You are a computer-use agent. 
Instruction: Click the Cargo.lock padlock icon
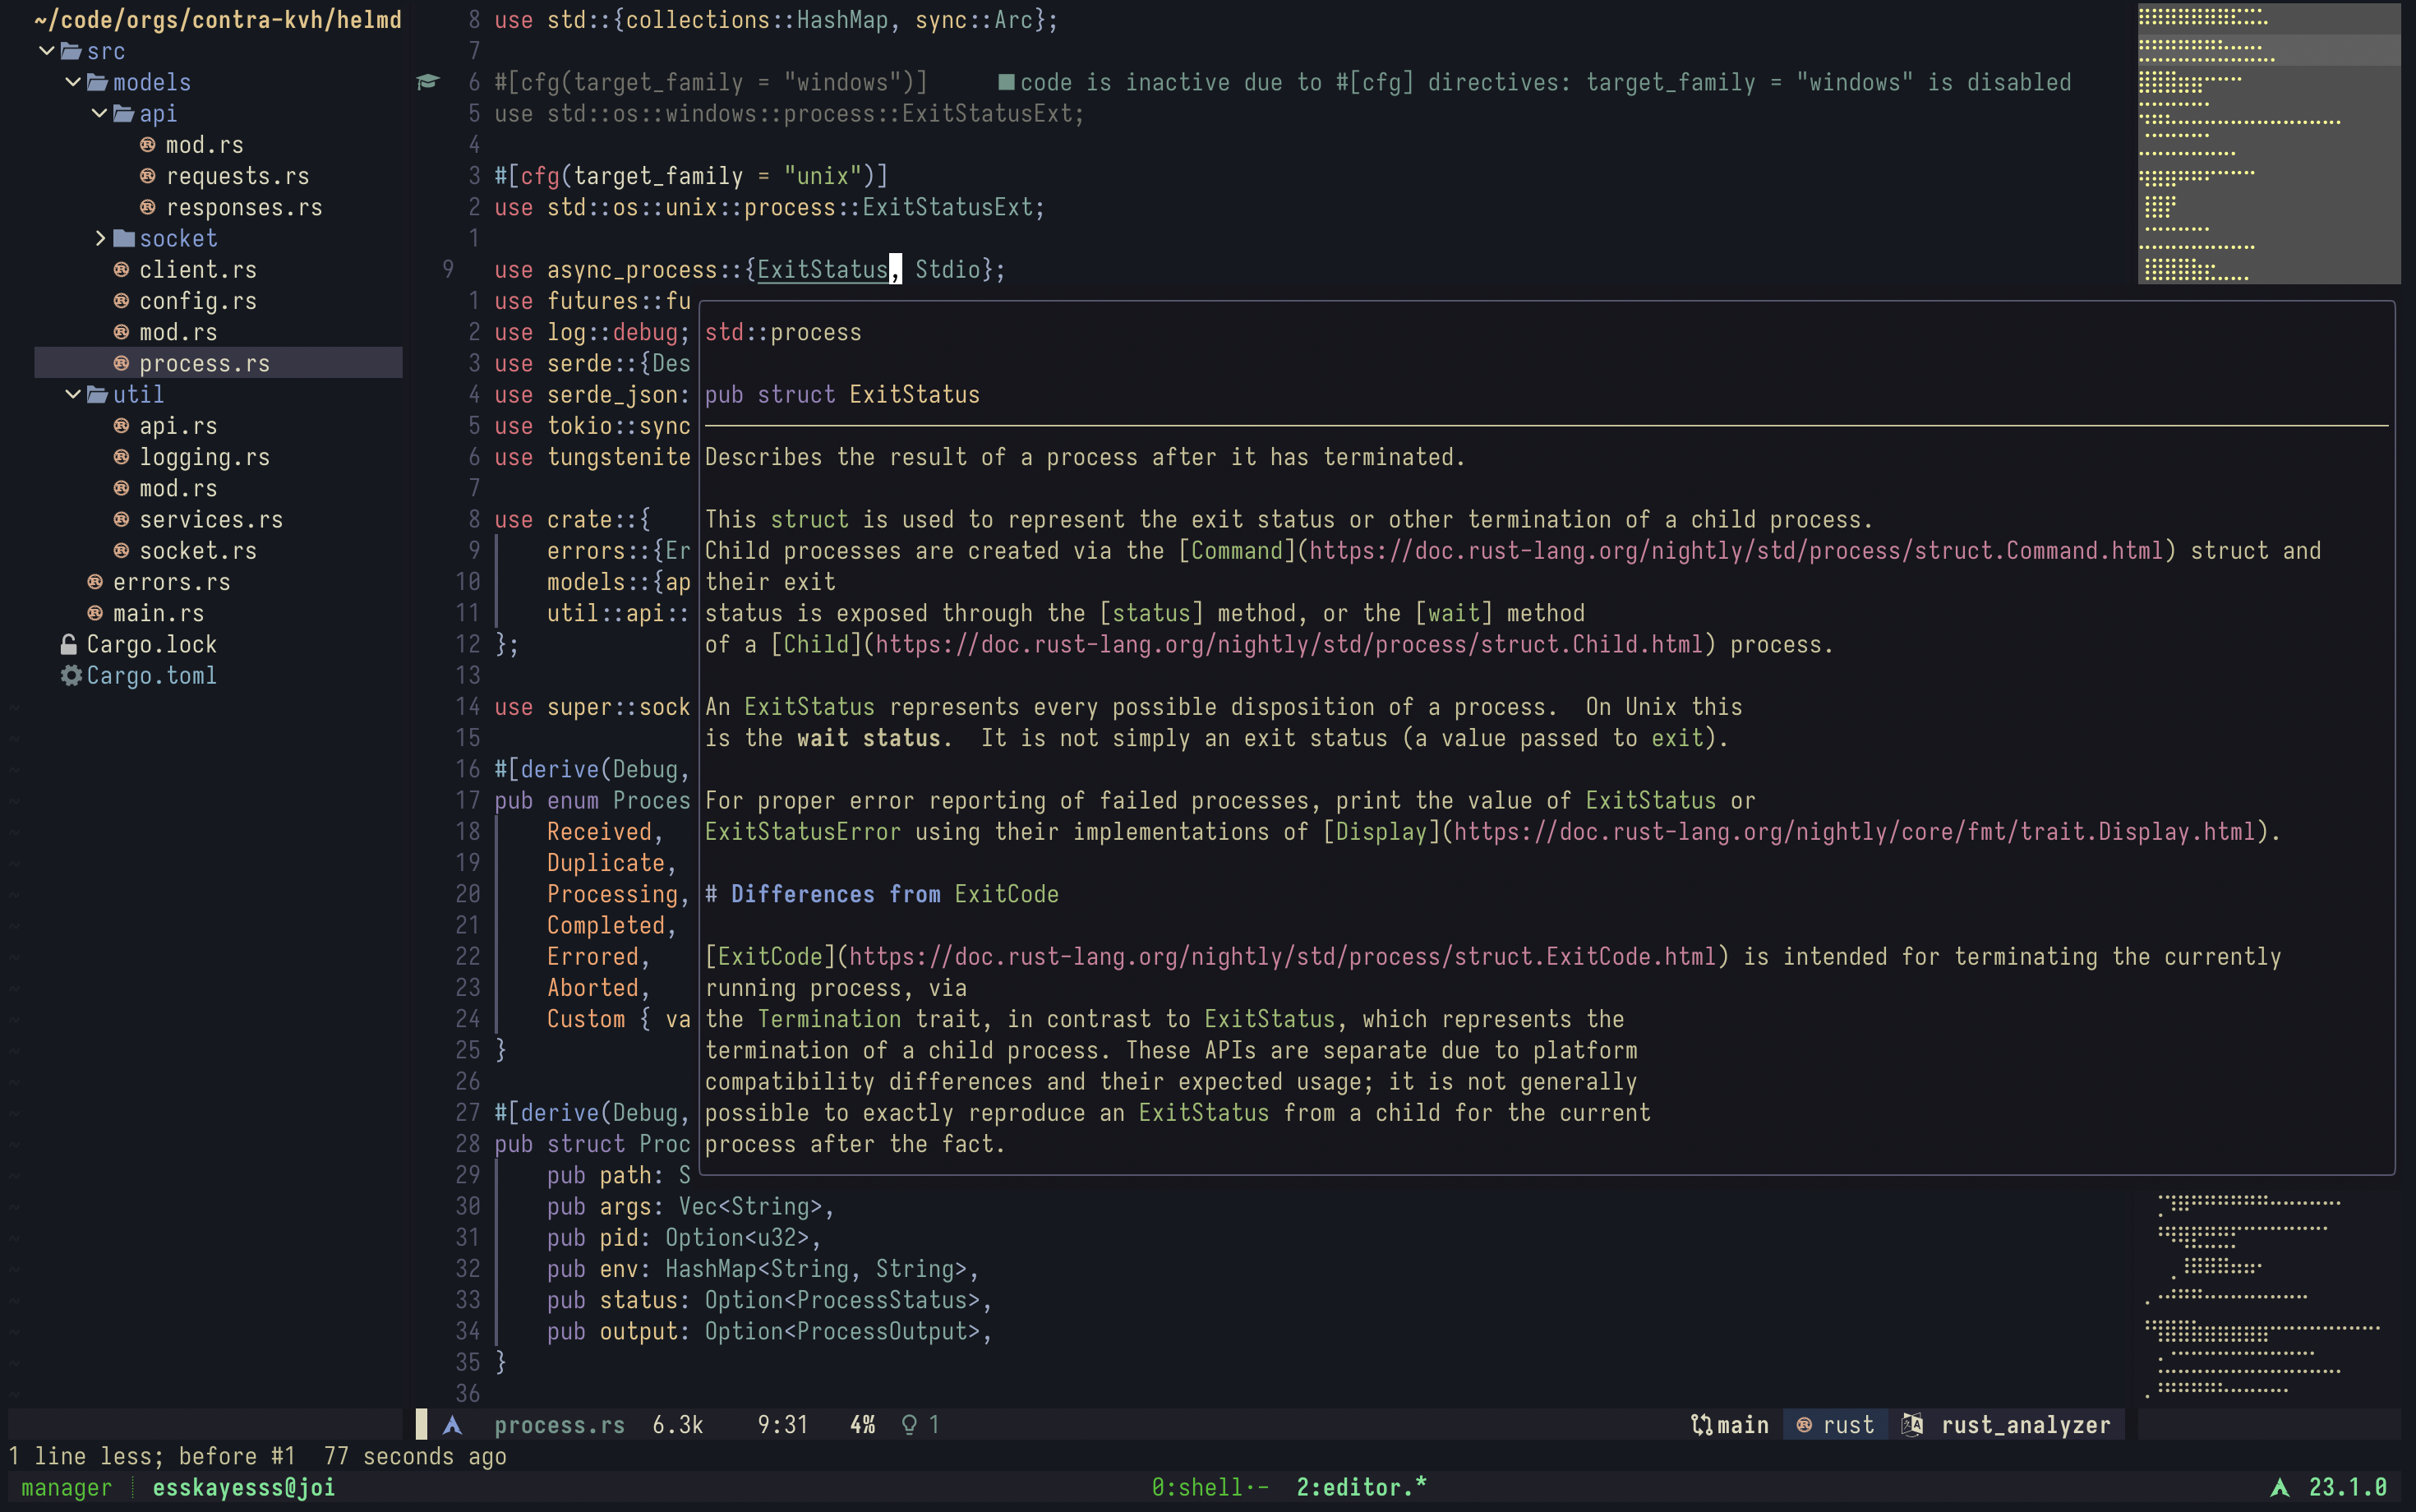click(x=69, y=645)
